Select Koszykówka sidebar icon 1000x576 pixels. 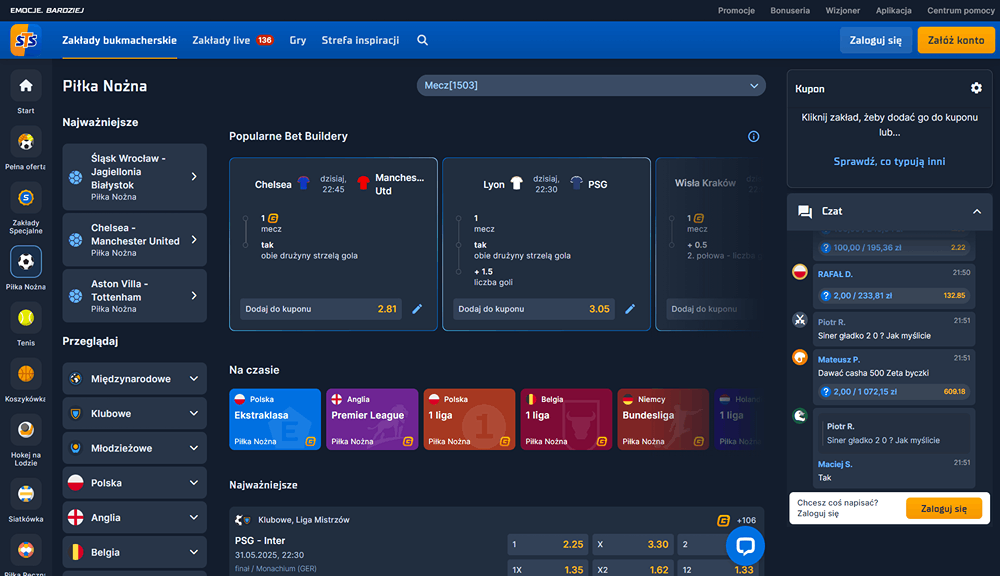point(26,374)
